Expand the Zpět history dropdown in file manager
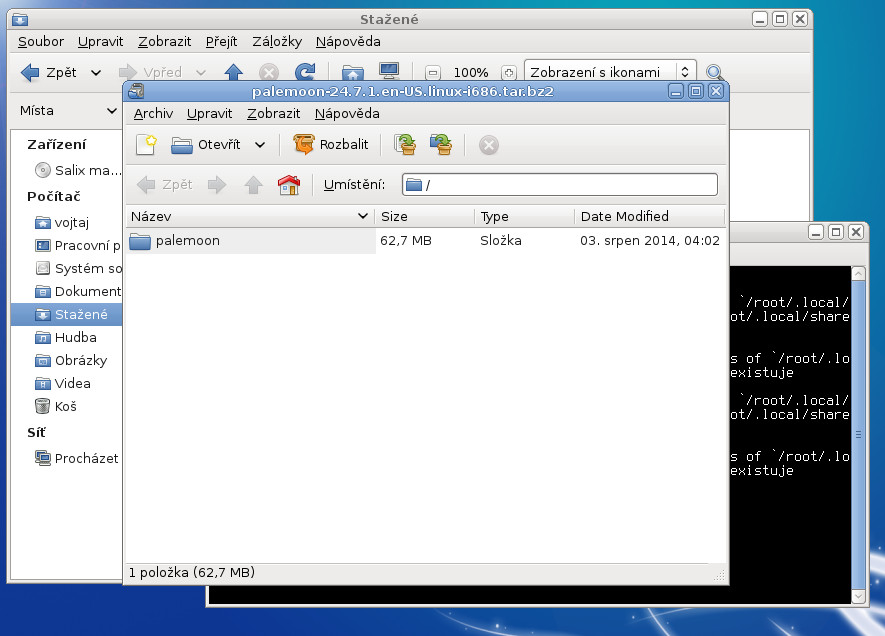 (x=96, y=72)
